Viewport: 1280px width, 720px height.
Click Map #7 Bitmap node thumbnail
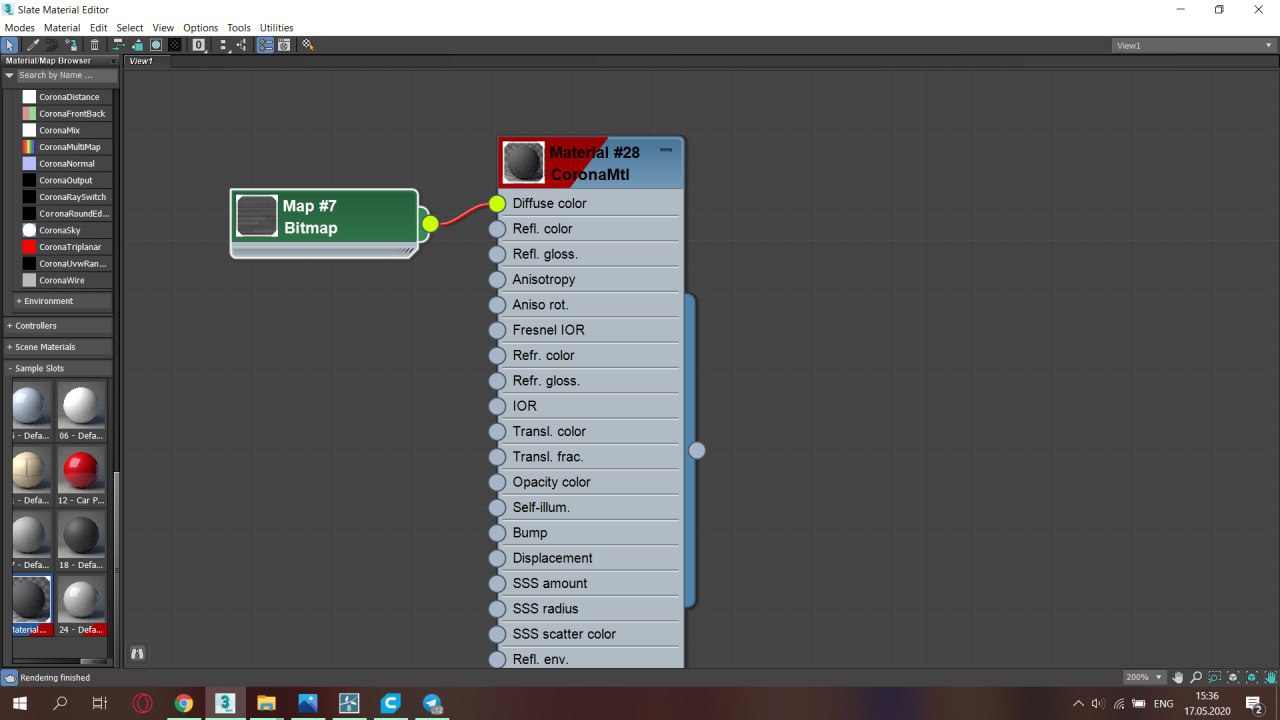(x=257, y=216)
